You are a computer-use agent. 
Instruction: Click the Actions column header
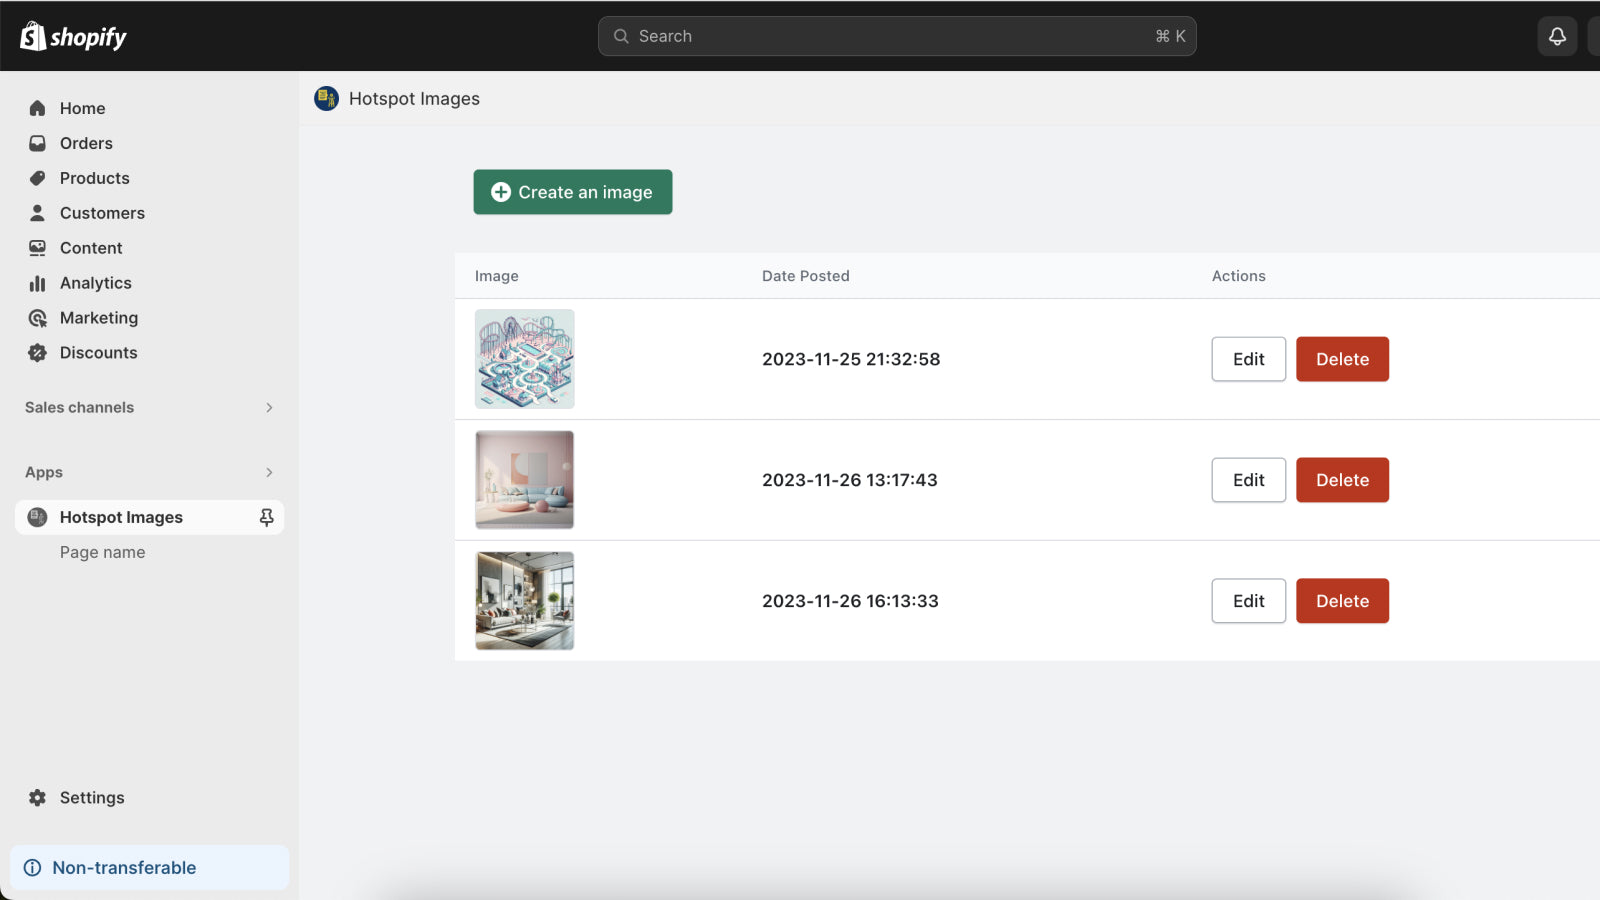tap(1239, 276)
